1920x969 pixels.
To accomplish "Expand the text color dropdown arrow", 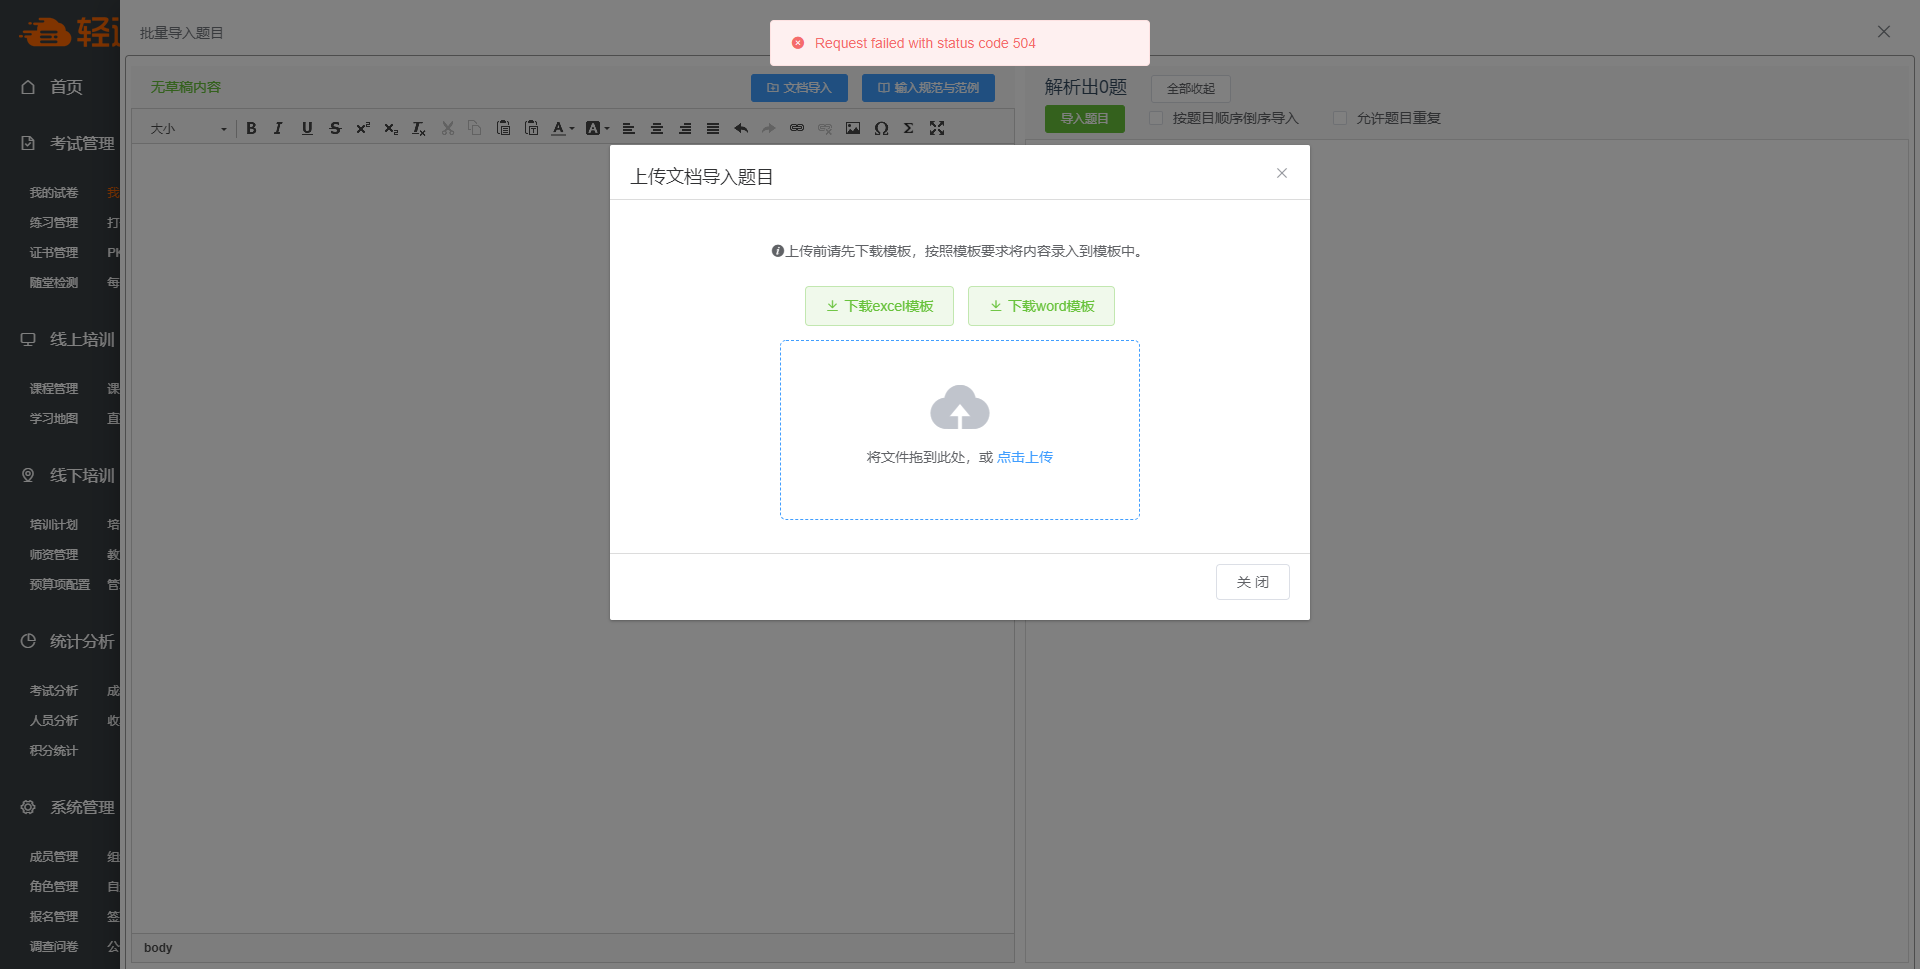I will tap(572, 128).
